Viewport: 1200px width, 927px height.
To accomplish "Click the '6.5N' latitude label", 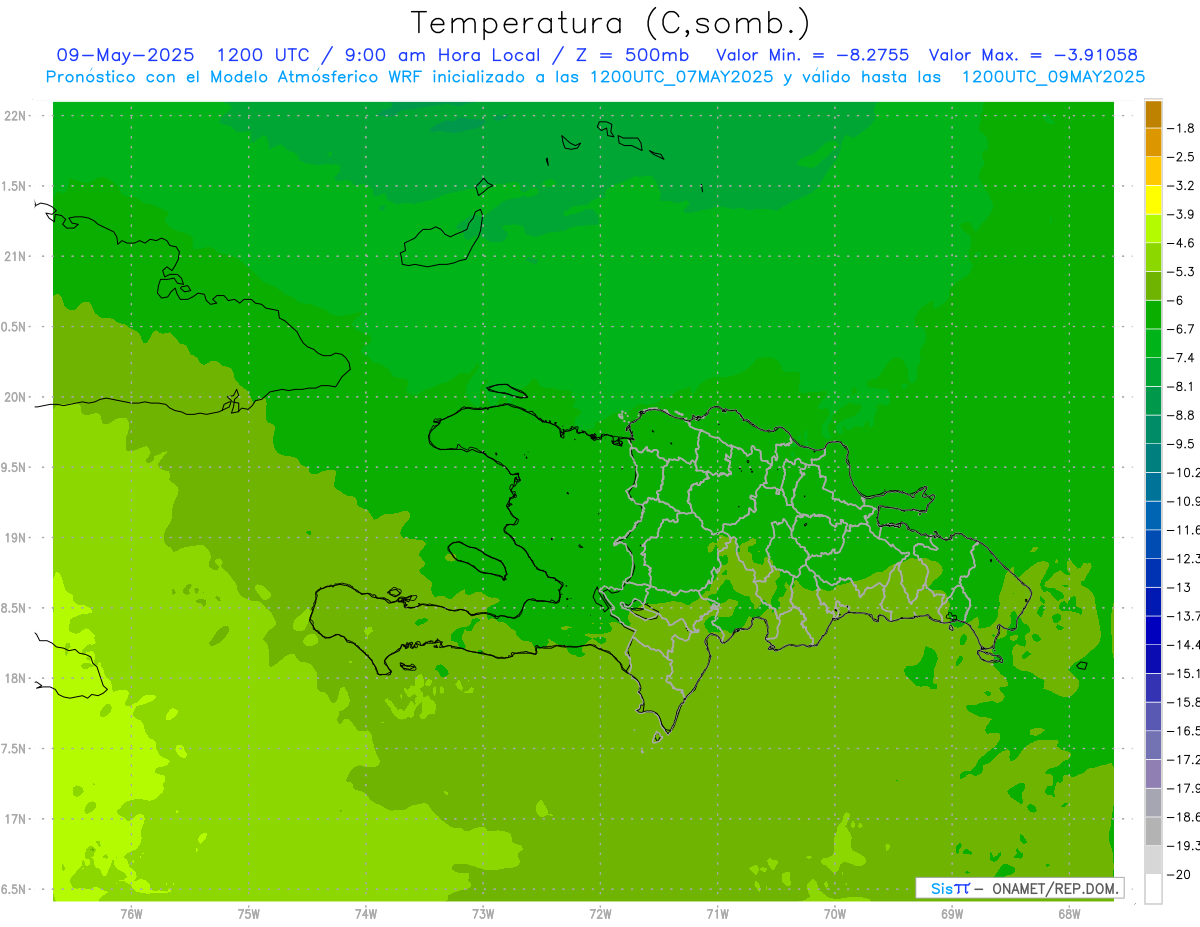I will click(x=14, y=889).
